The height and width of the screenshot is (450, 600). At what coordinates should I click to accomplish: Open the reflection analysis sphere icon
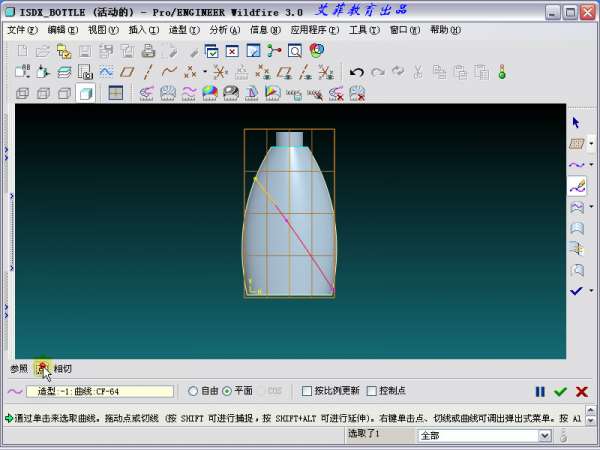[x=231, y=93]
